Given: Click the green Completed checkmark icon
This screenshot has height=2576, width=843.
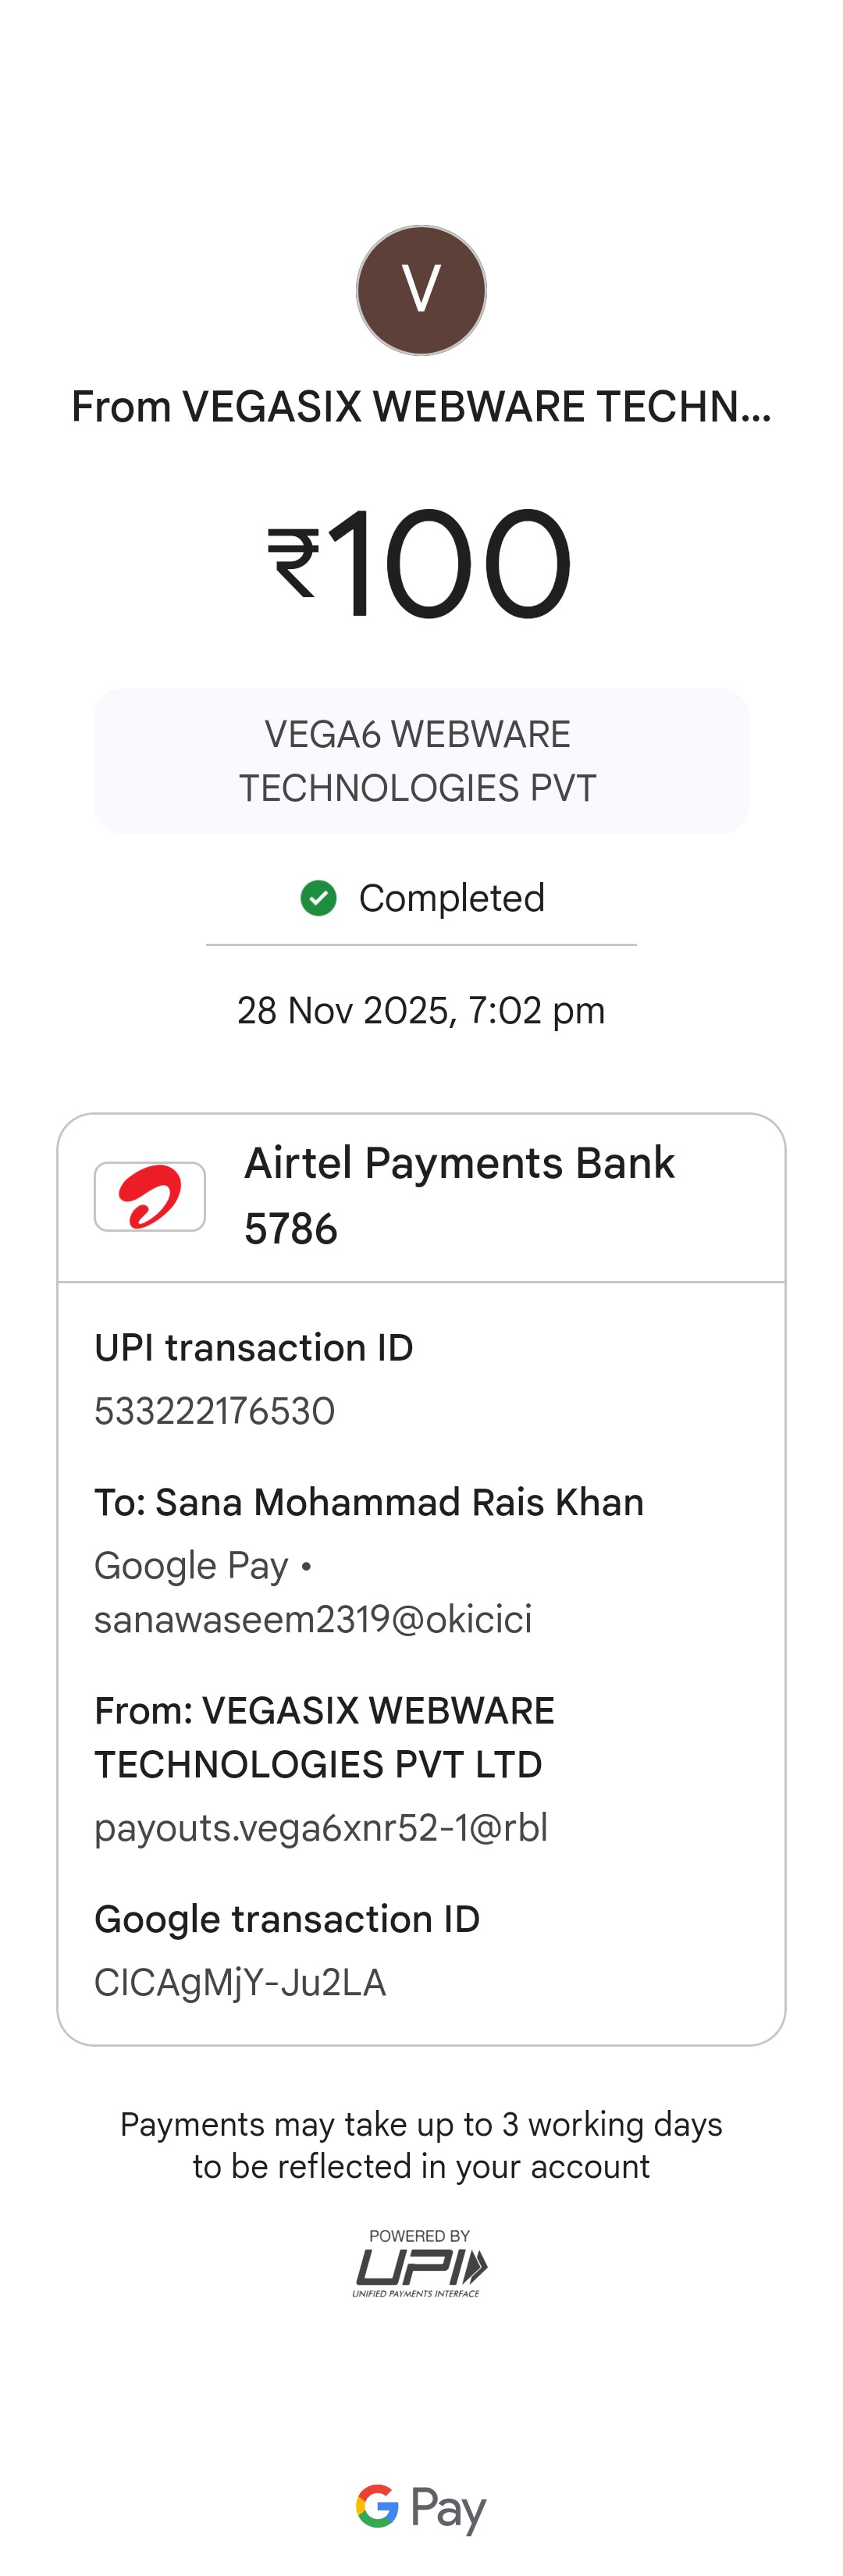Looking at the screenshot, I should (318, 898).
